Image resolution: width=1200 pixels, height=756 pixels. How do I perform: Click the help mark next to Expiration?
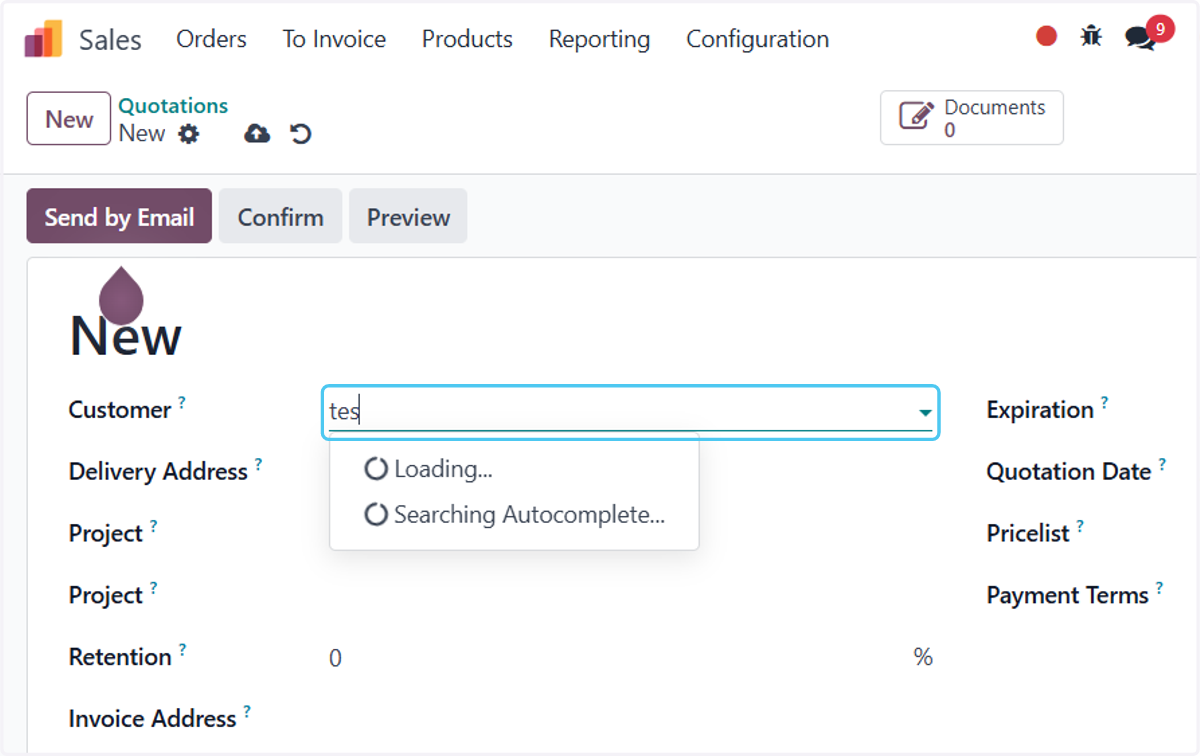click(x=1104, y=402)
